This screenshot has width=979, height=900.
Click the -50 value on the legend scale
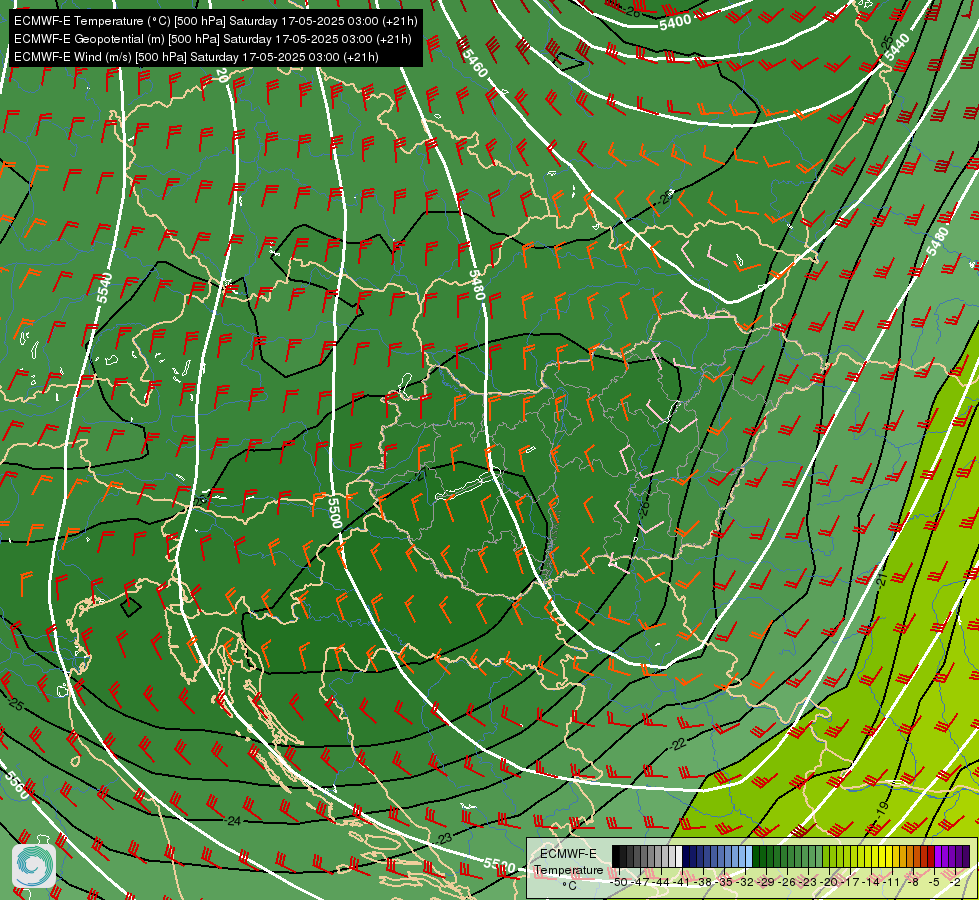(619, 883)
